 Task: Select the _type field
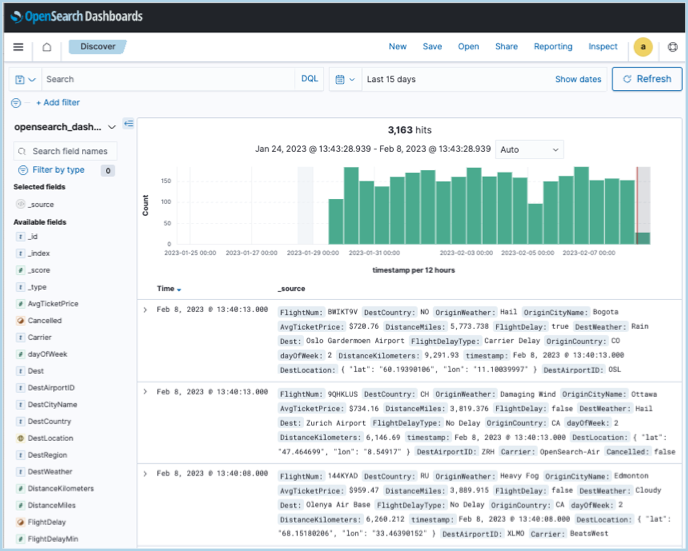point(37,287)
